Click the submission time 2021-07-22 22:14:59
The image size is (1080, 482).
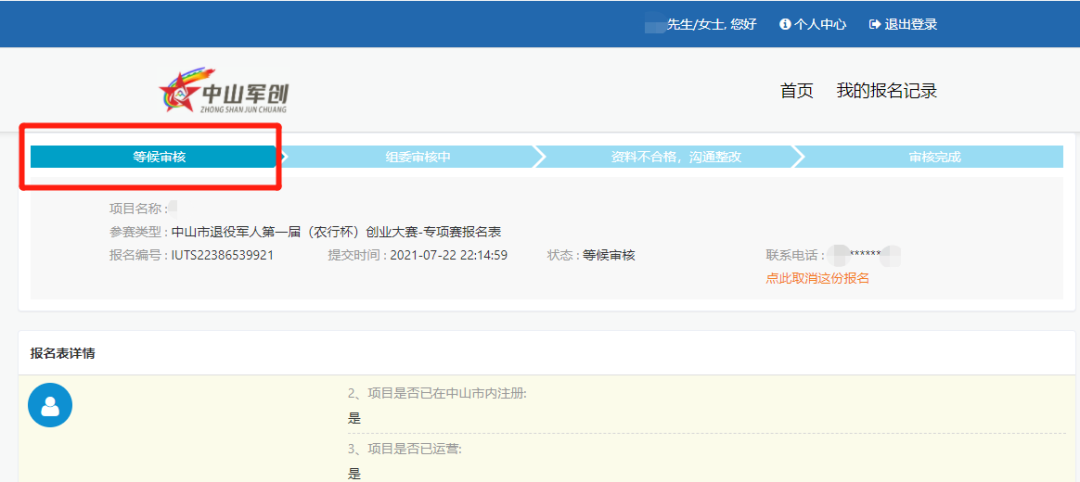tap(446, 255)
